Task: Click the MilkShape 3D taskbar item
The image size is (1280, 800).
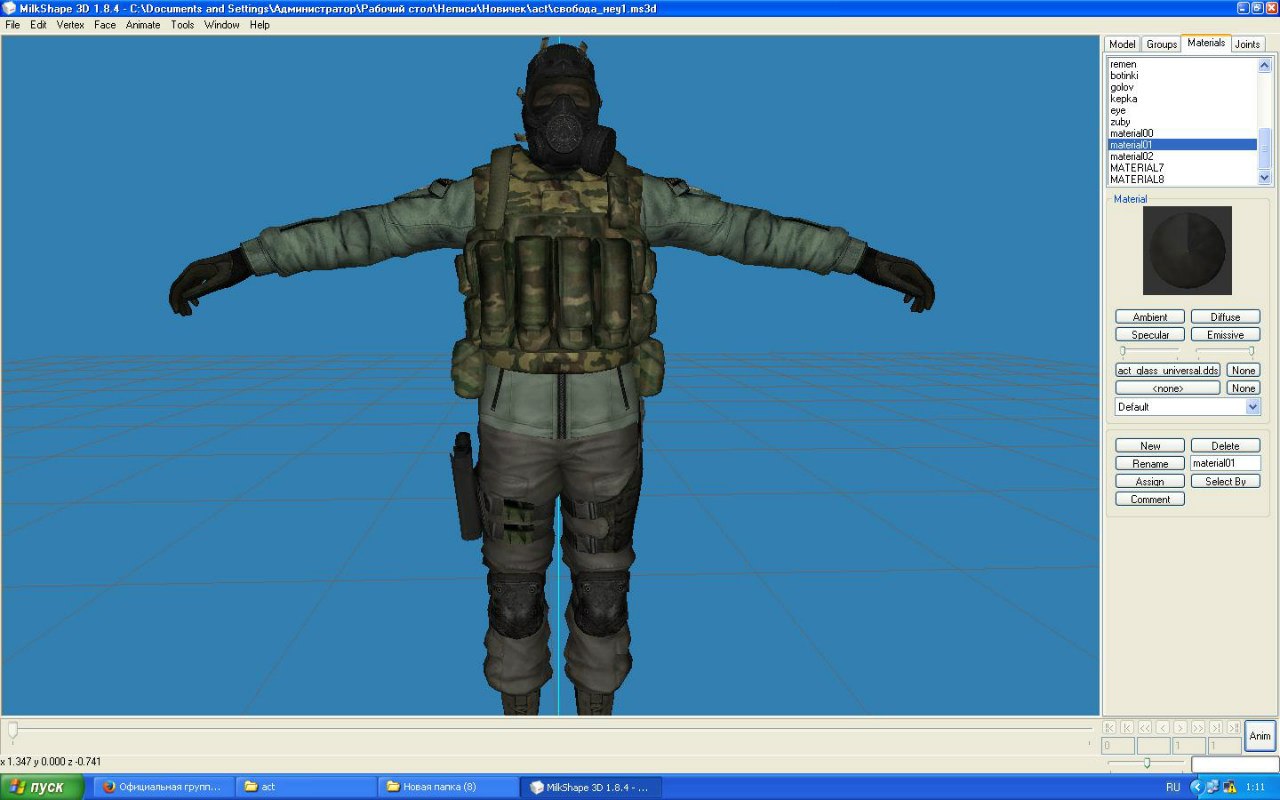Action: 591,787
